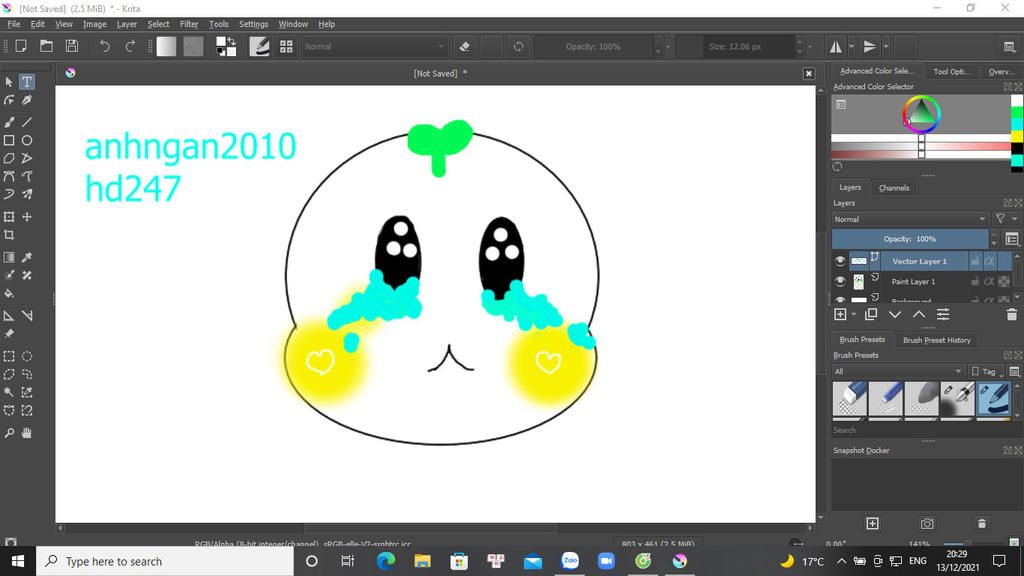Open the Layers blending mode Normal dropdown
The height and width of the screenshot is (576, 1024).
pos(910,219)
